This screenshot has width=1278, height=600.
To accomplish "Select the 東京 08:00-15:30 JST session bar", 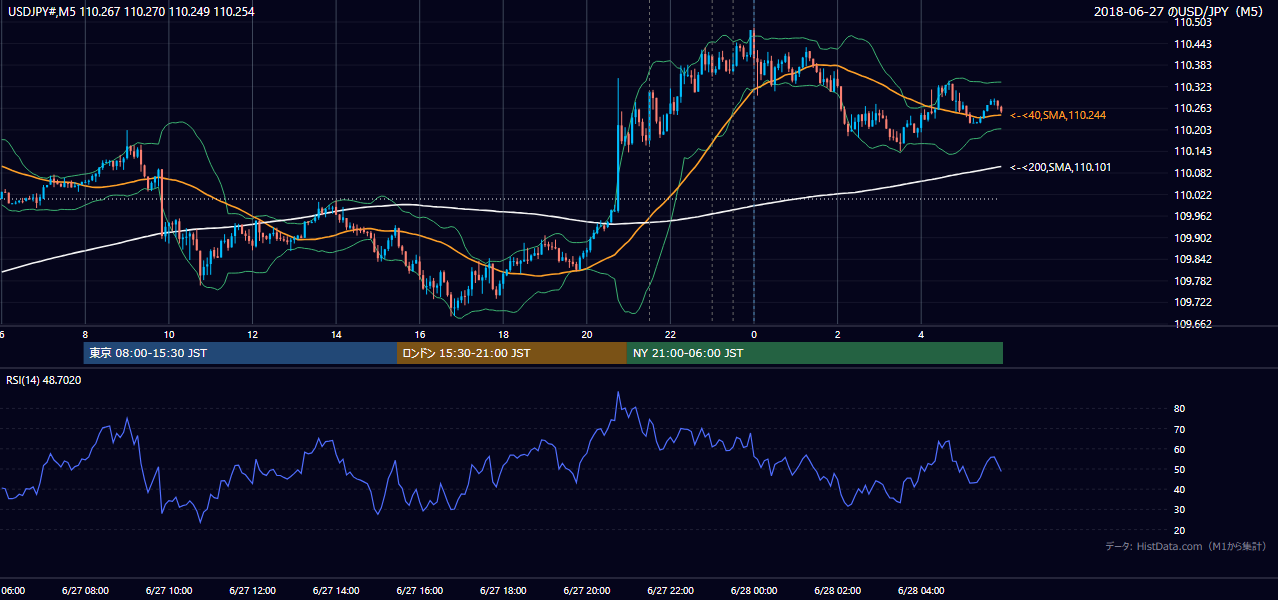I will [240, 353].
